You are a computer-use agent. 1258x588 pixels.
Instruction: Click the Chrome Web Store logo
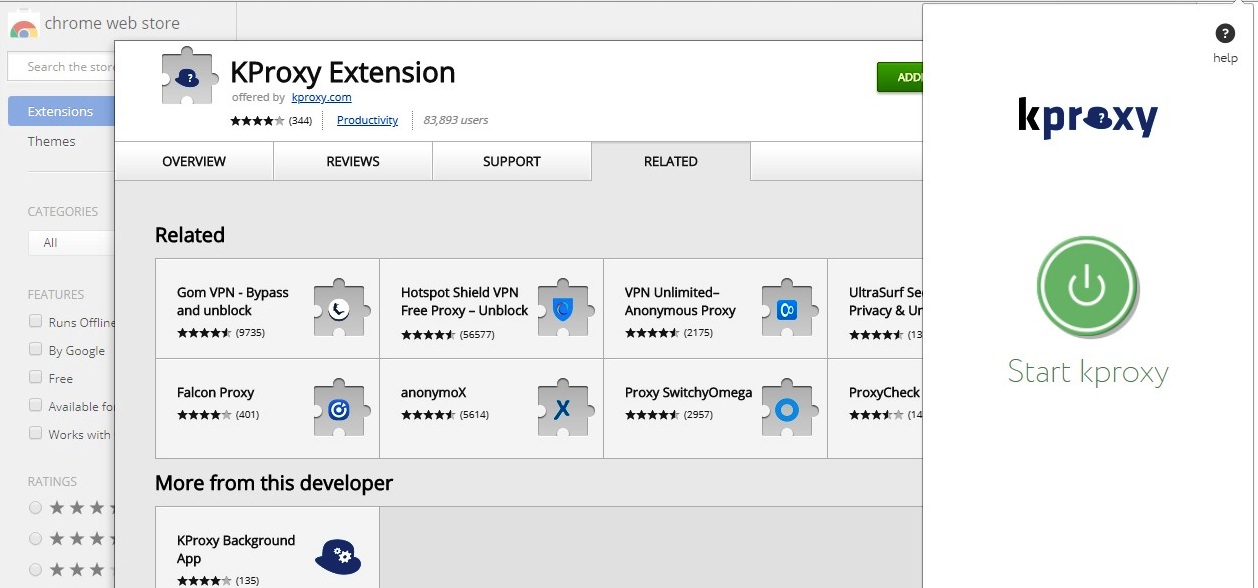pos(24,24)
